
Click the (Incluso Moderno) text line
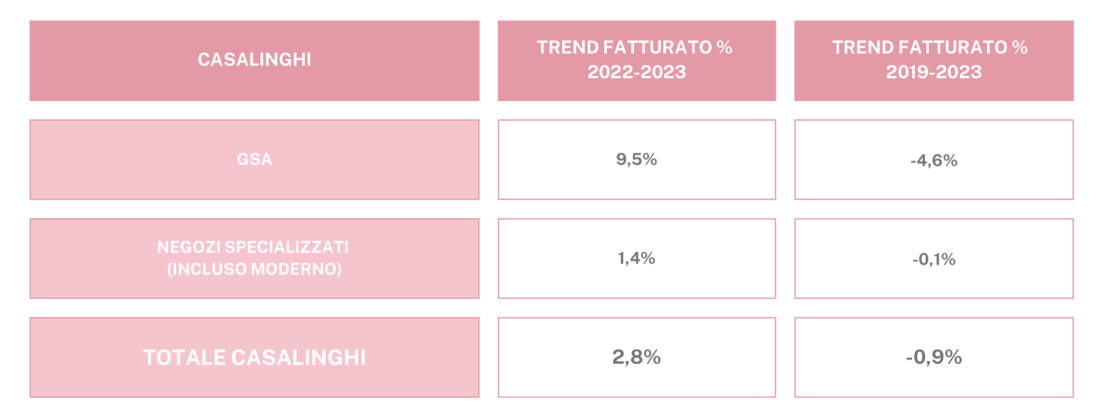point(254,269)
